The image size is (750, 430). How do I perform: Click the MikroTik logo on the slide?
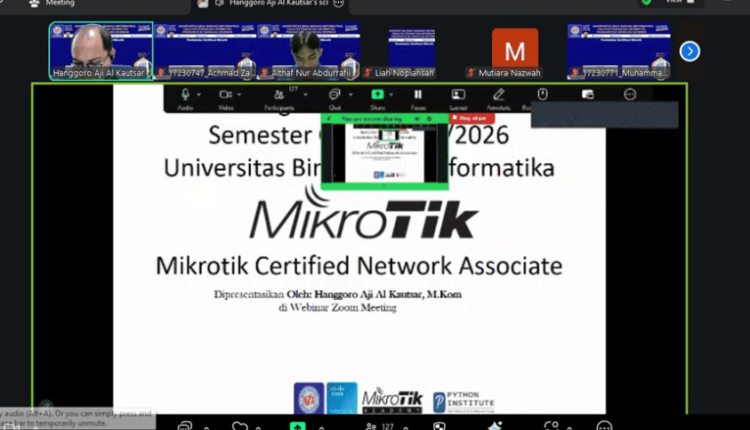(364, 213)
